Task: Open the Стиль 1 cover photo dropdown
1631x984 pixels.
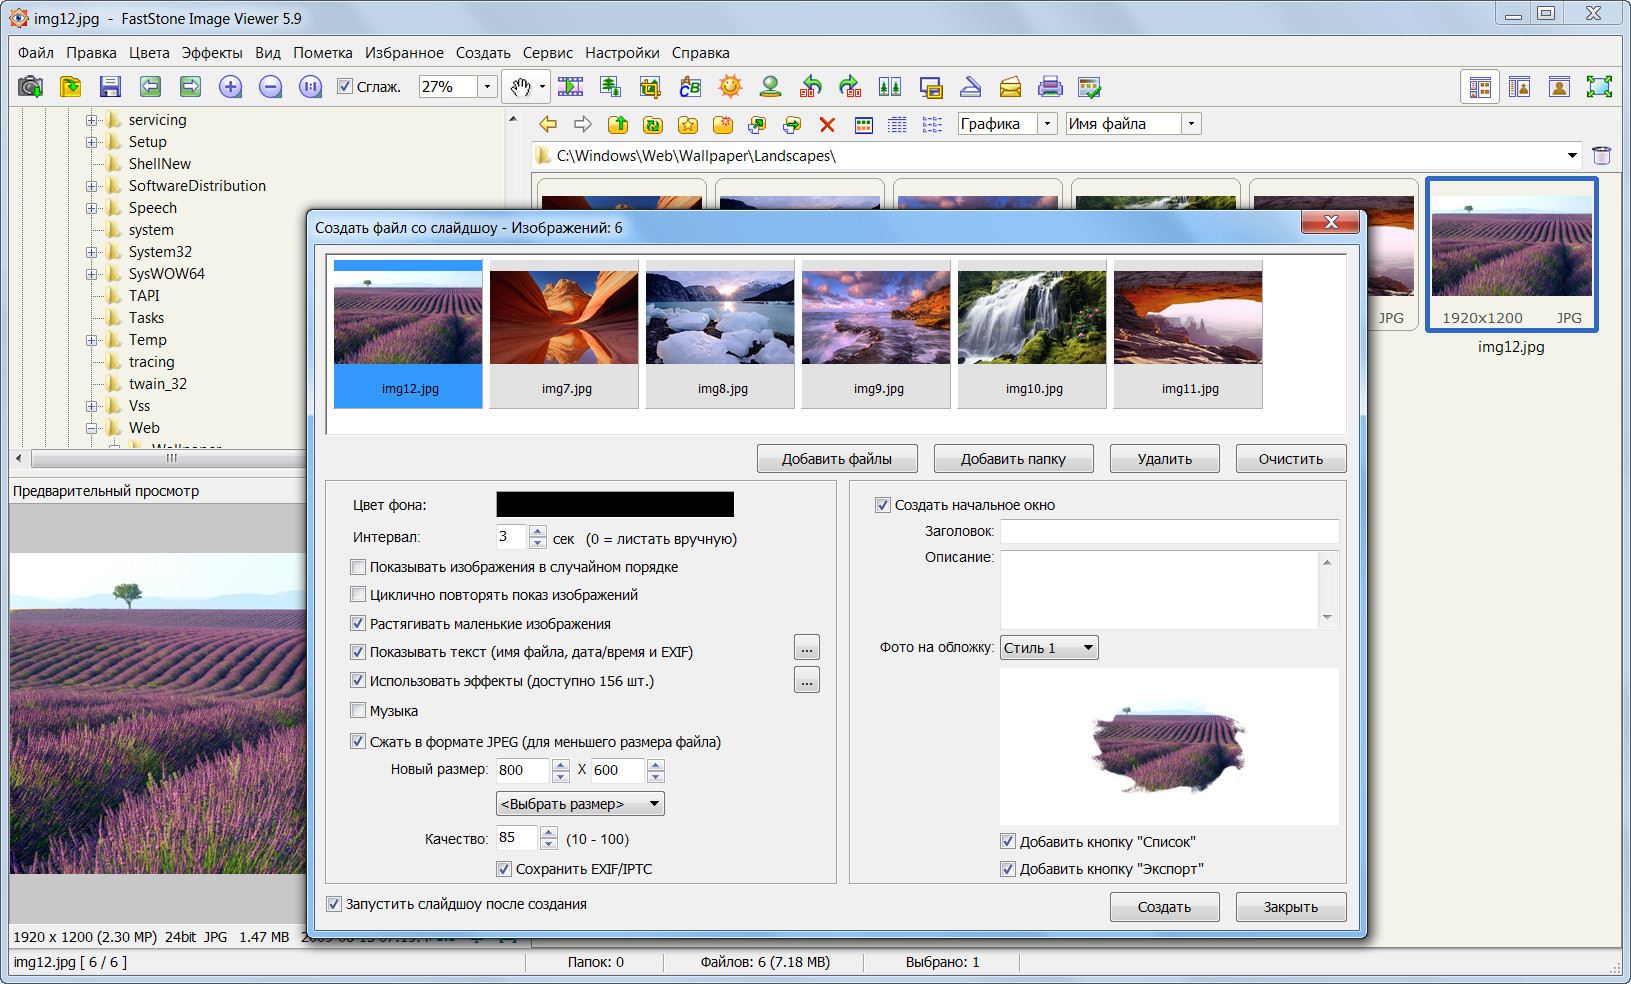Action: (1048, 648)
